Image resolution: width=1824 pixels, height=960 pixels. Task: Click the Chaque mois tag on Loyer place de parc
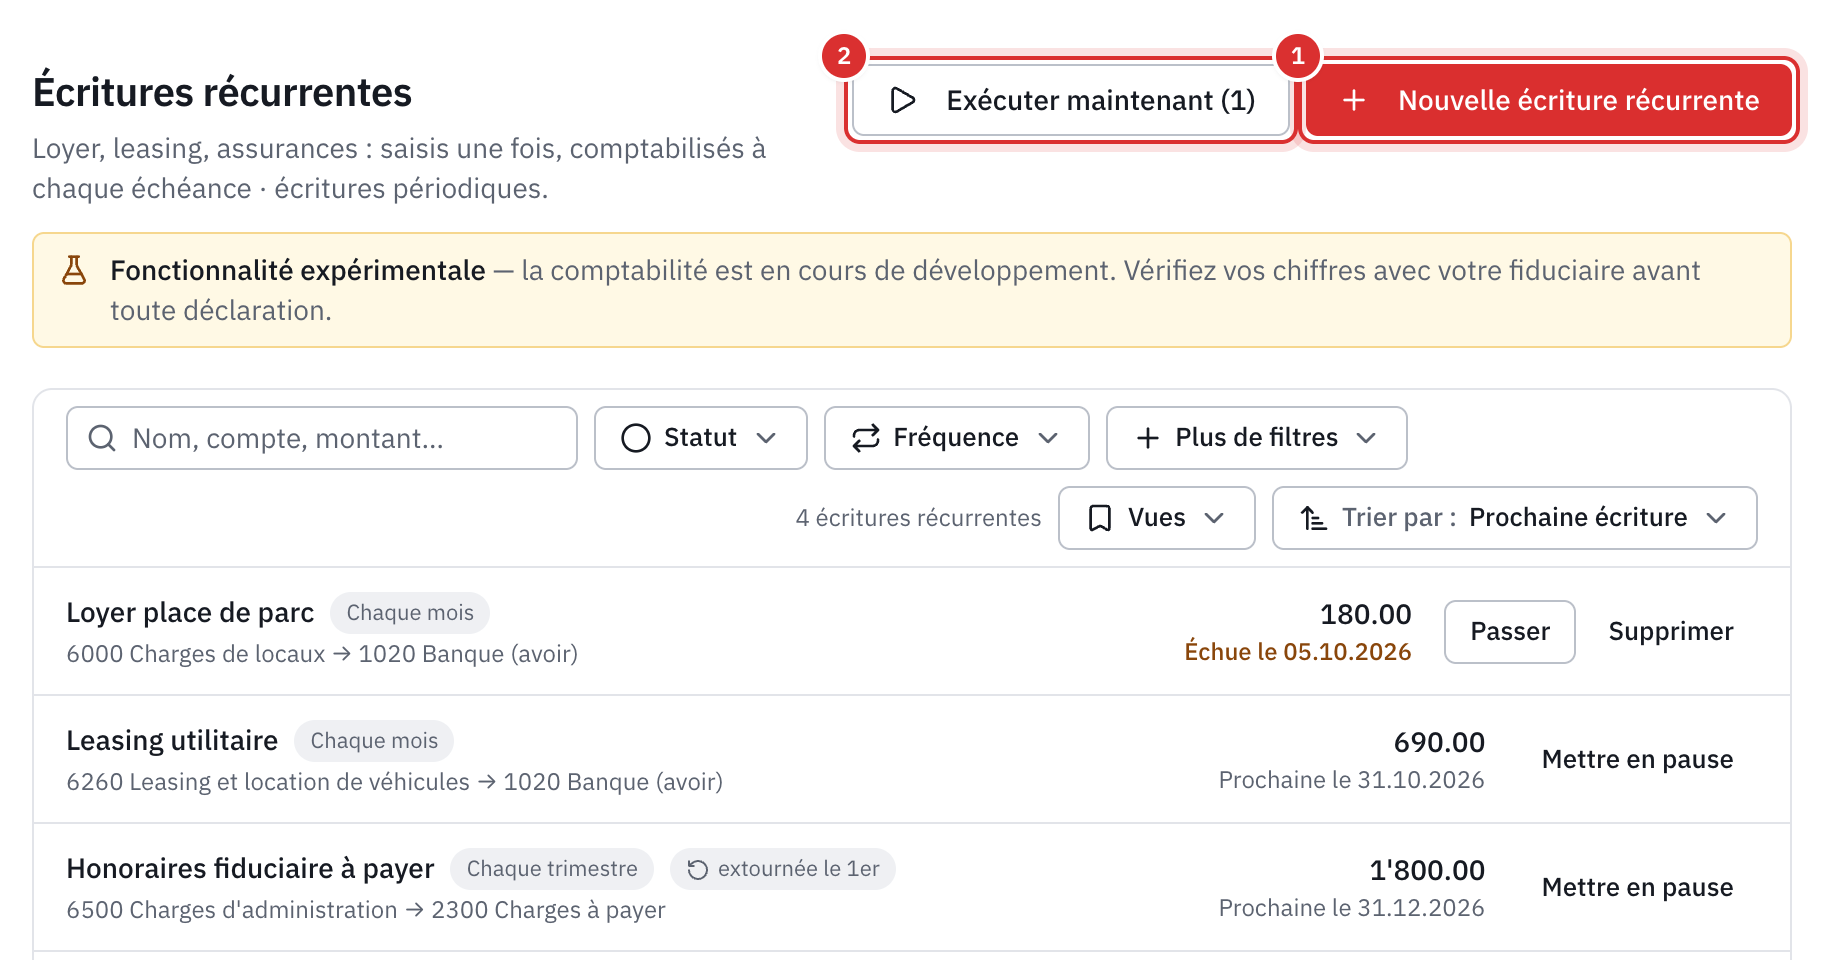coord(410,613)
